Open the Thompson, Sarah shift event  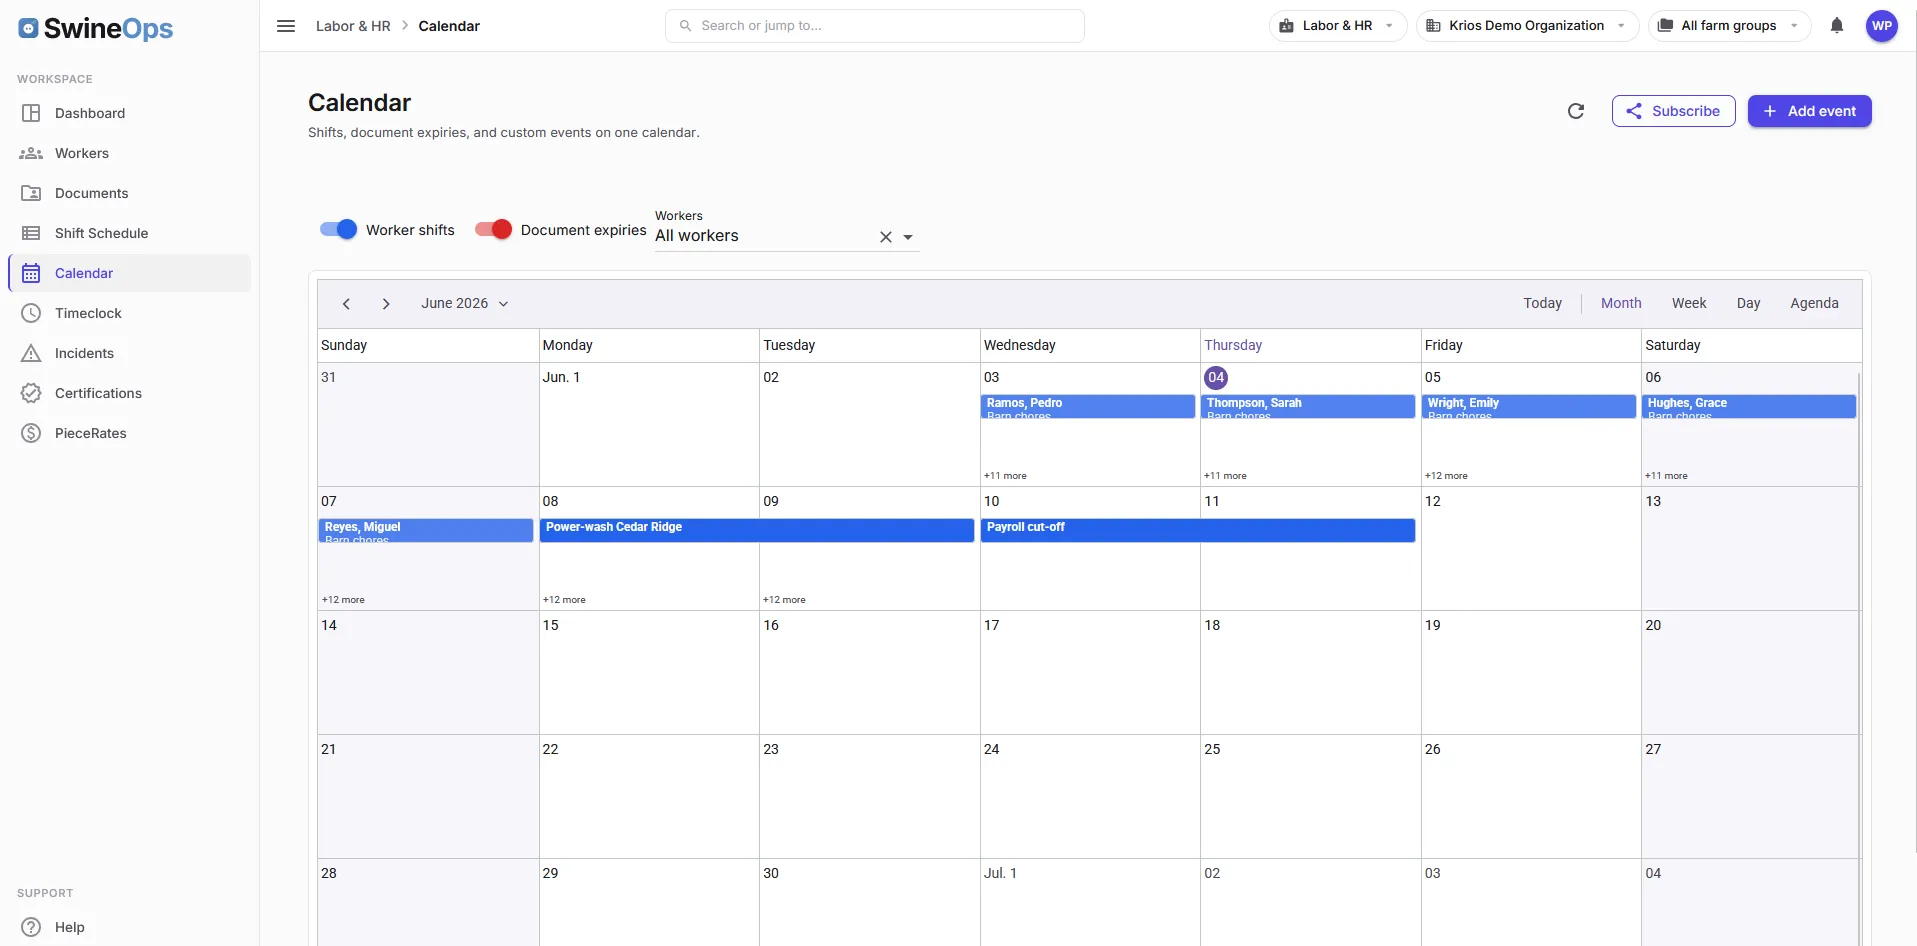[x=1308, y=406]
